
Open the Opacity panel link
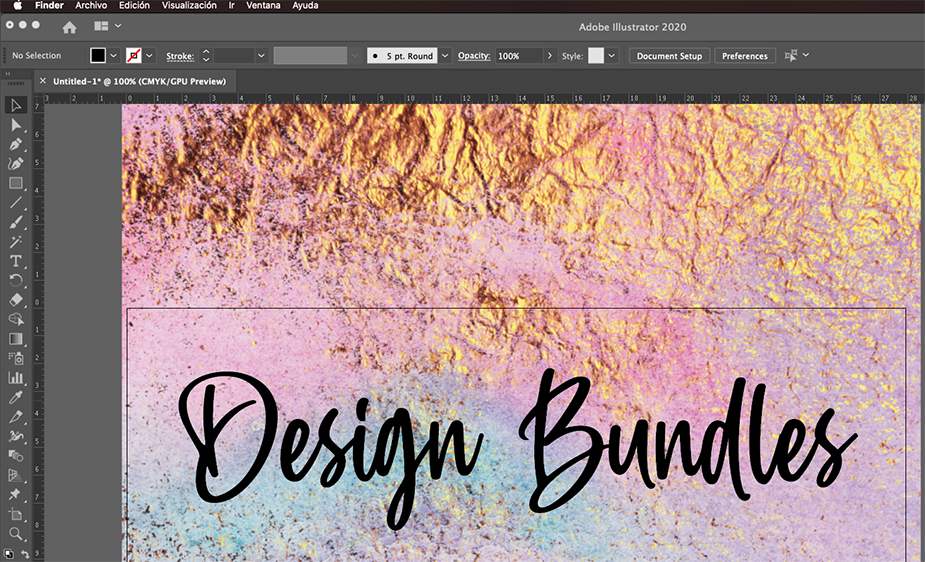pyautogui.click(x=474, y=55)
